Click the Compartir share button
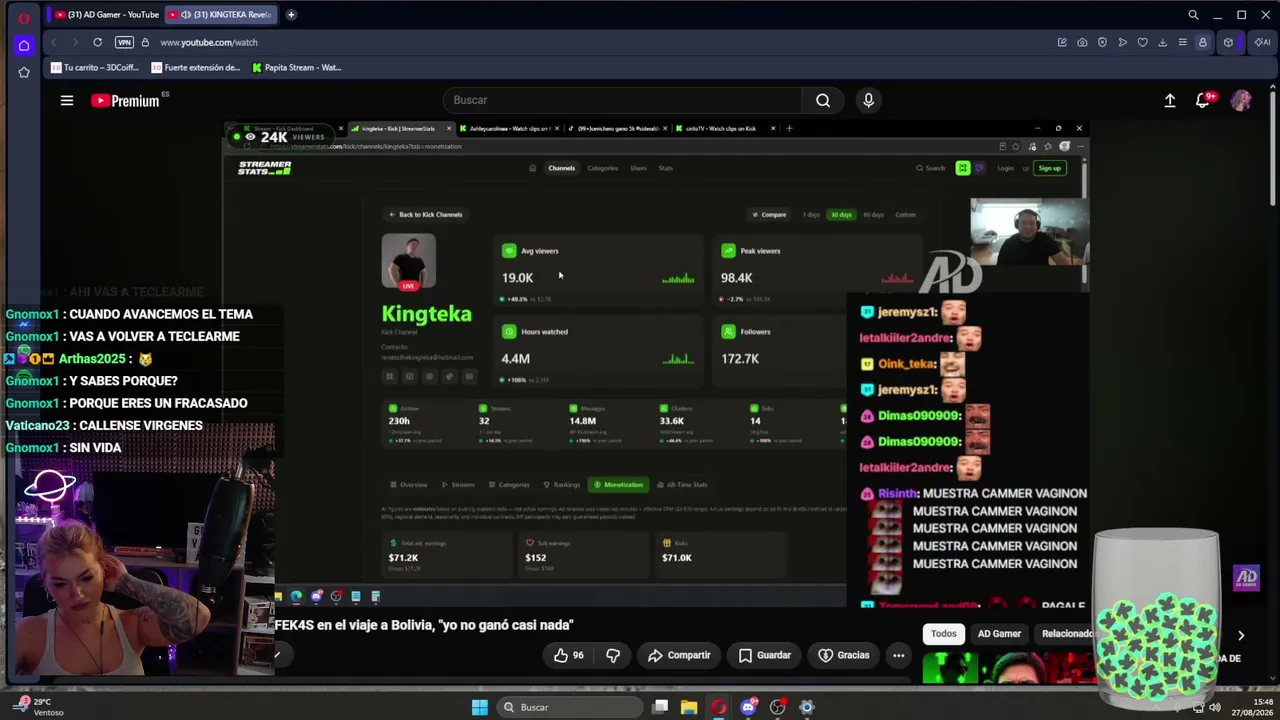1280x720 pixels. coord(679,655)
